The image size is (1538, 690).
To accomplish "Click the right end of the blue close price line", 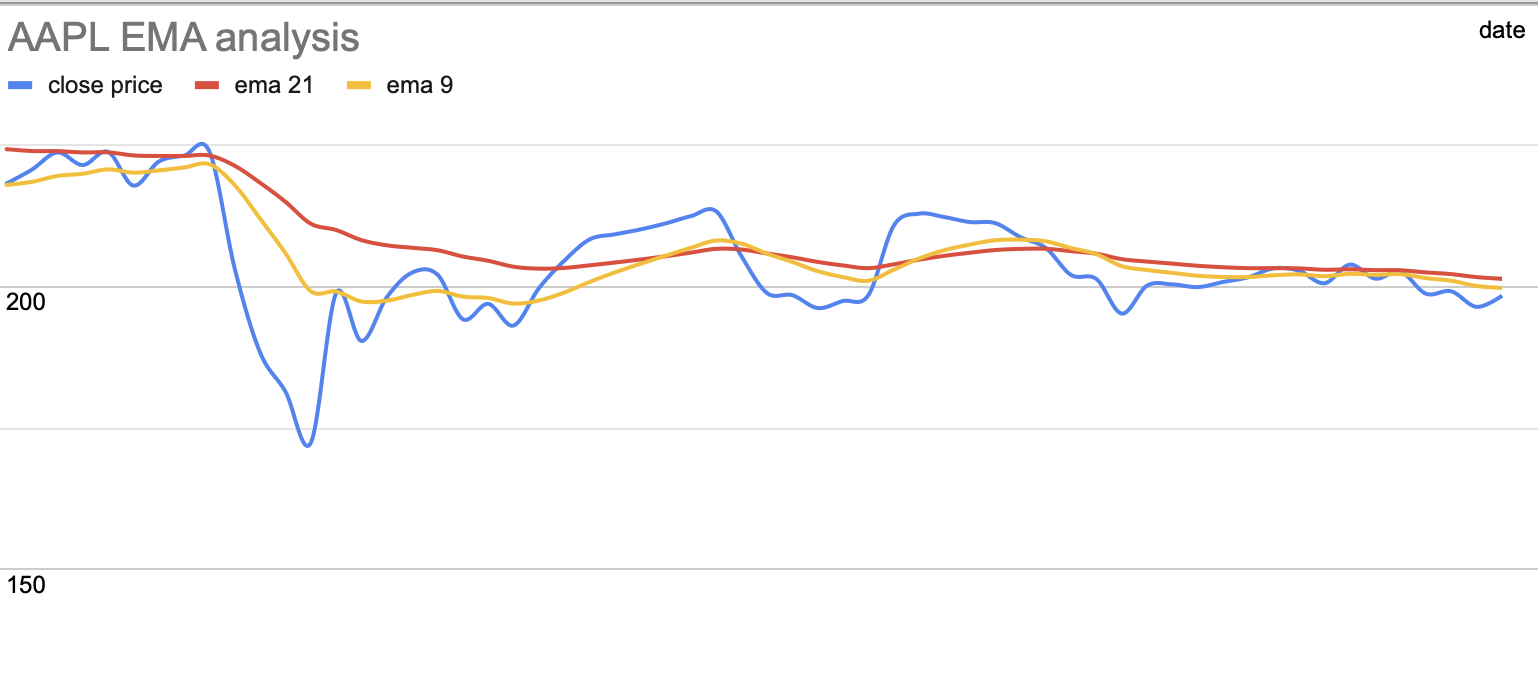I will click(1501, 296).
